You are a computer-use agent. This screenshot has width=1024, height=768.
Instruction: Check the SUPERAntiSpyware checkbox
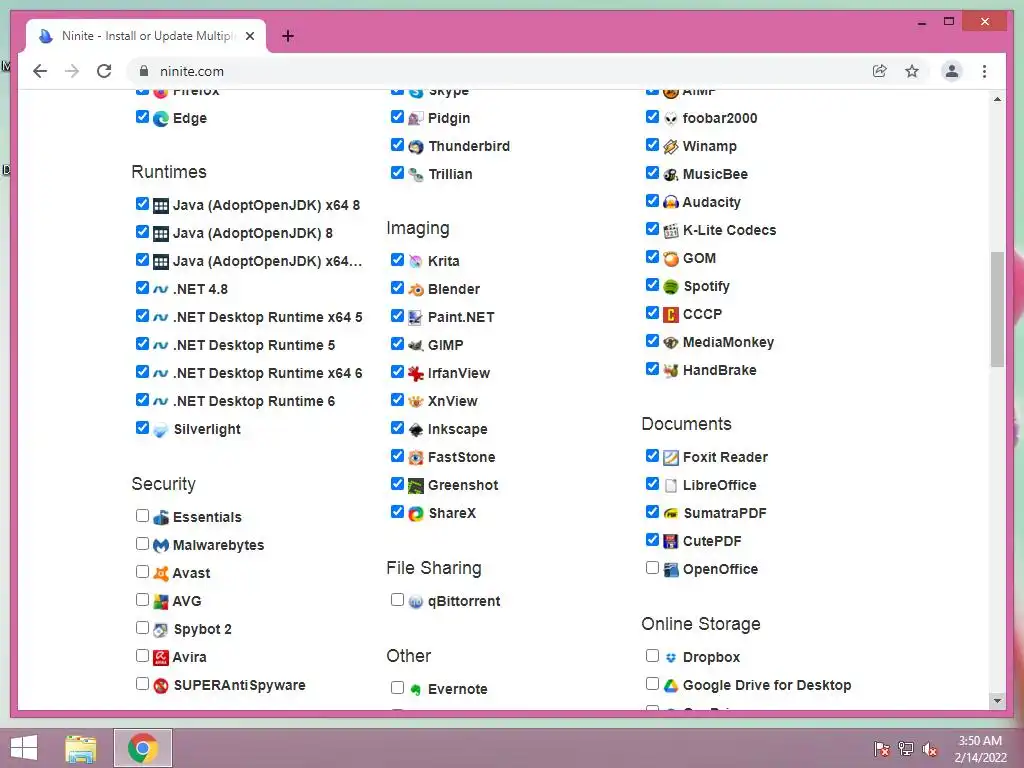click(142, 684)
